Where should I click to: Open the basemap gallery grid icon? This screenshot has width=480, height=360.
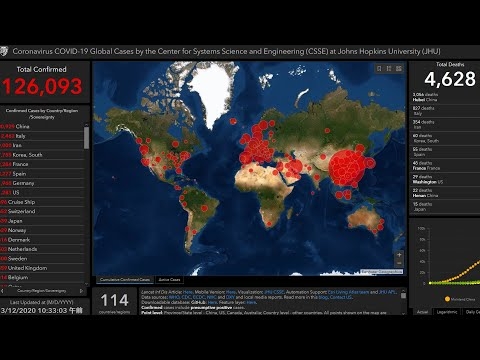[399, 68]
